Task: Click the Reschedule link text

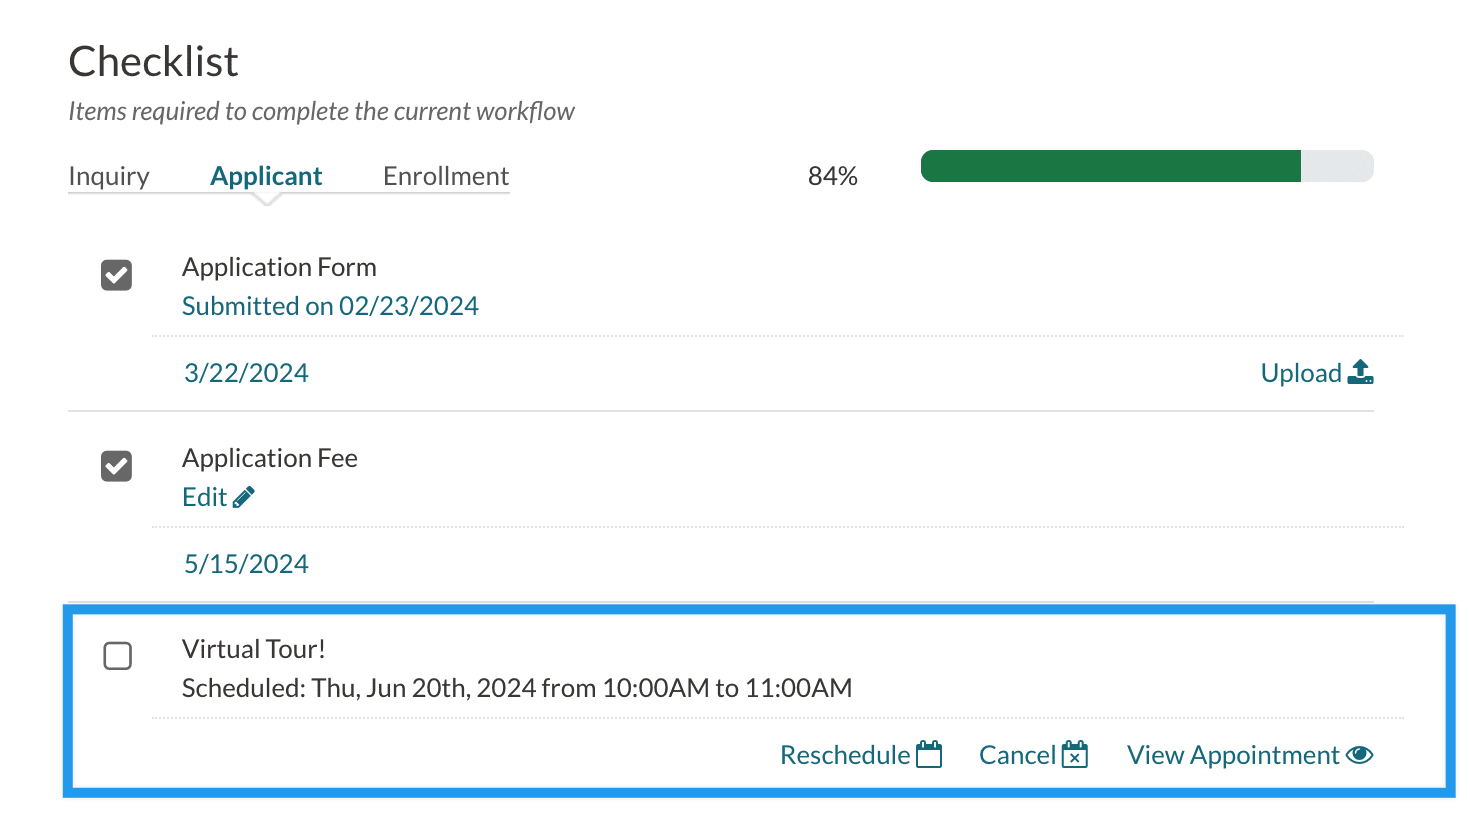Action: [x=845, y=755]
